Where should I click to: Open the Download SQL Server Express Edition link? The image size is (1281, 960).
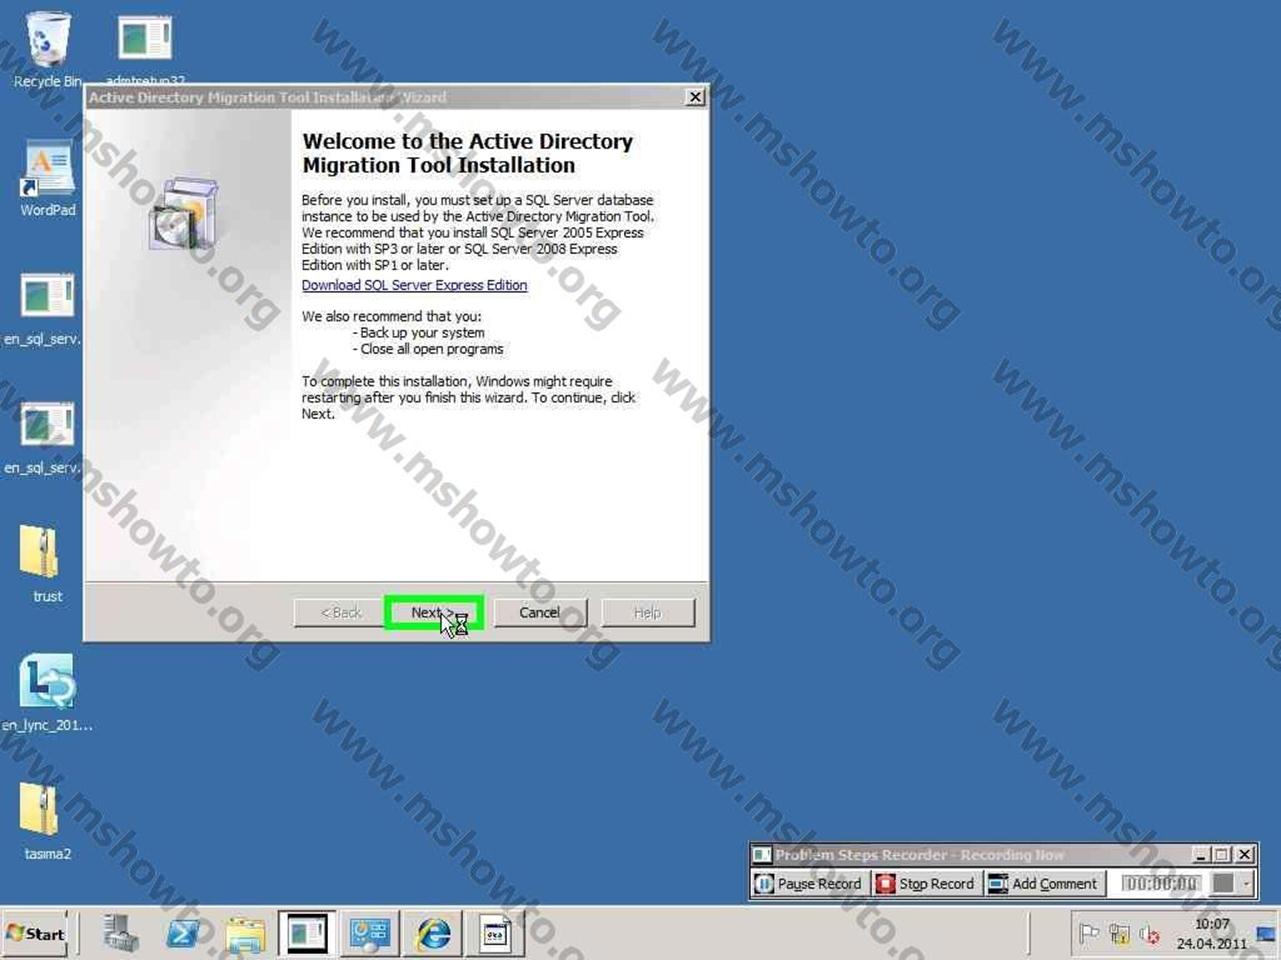[x=414, y=285]
